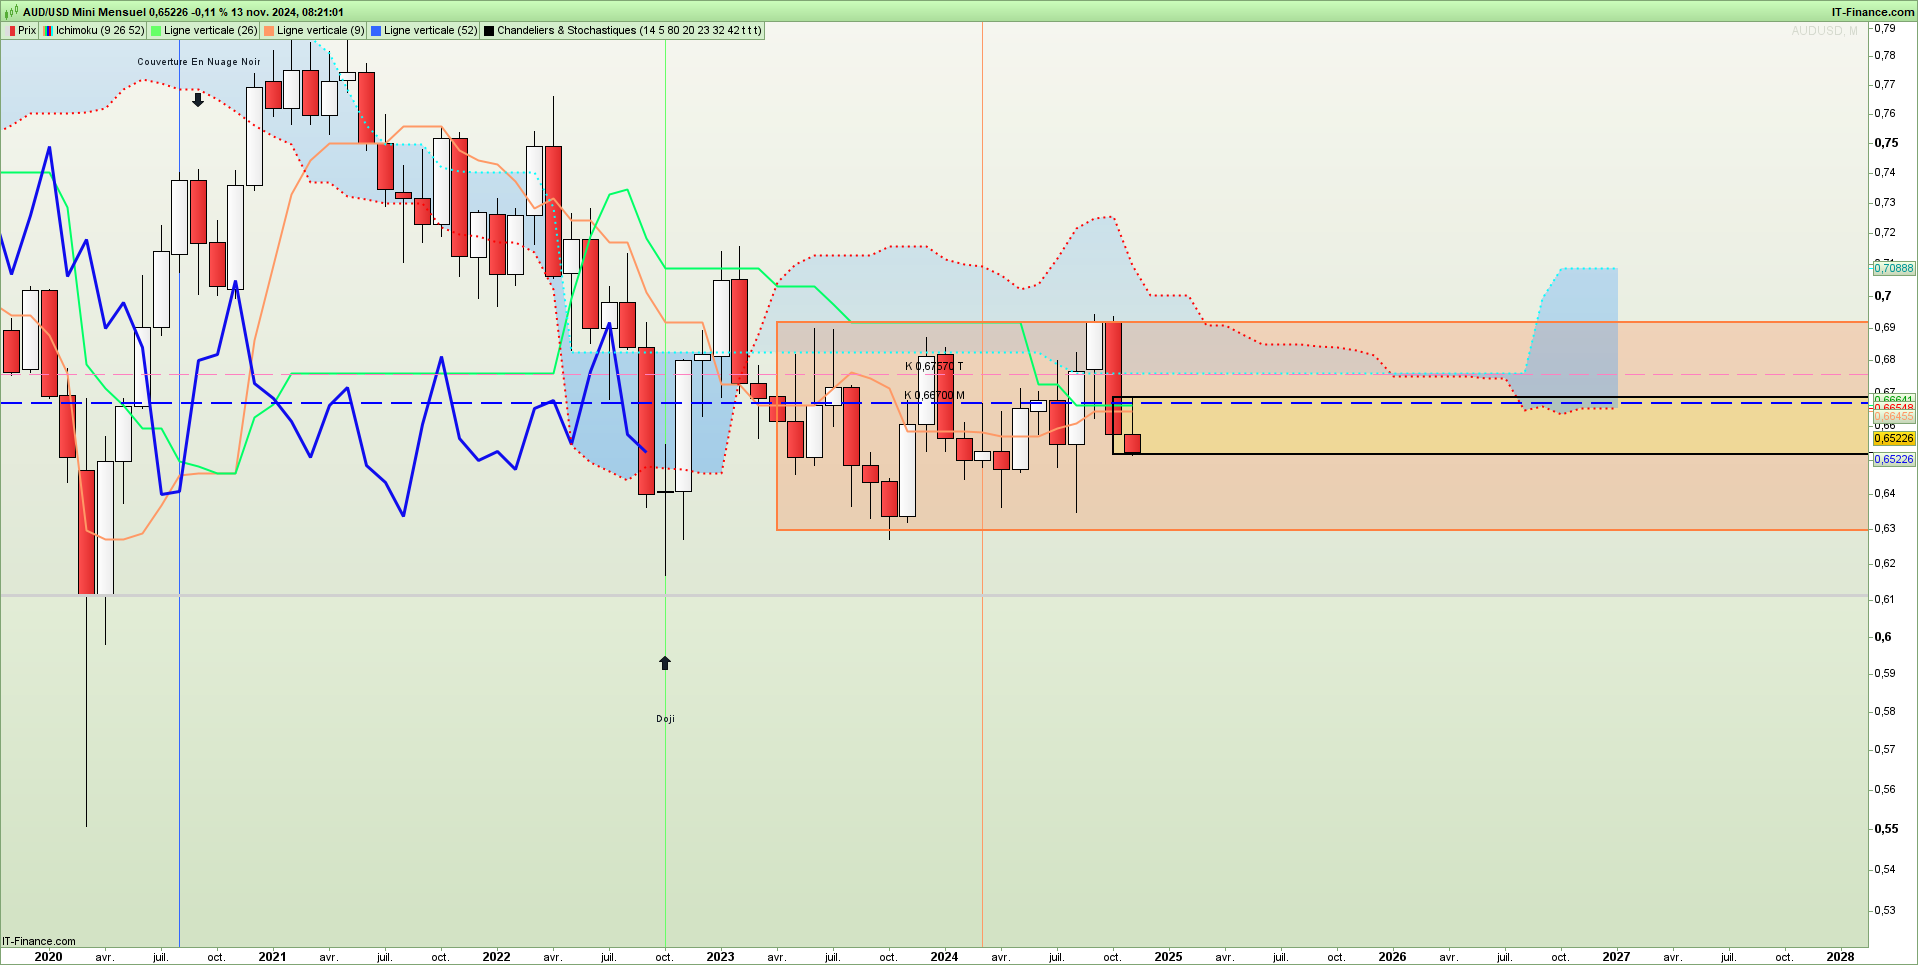This screenshot has width=1918, height=965.
Task: Click the black up arrow above Doji
Action: coord(665,663)
